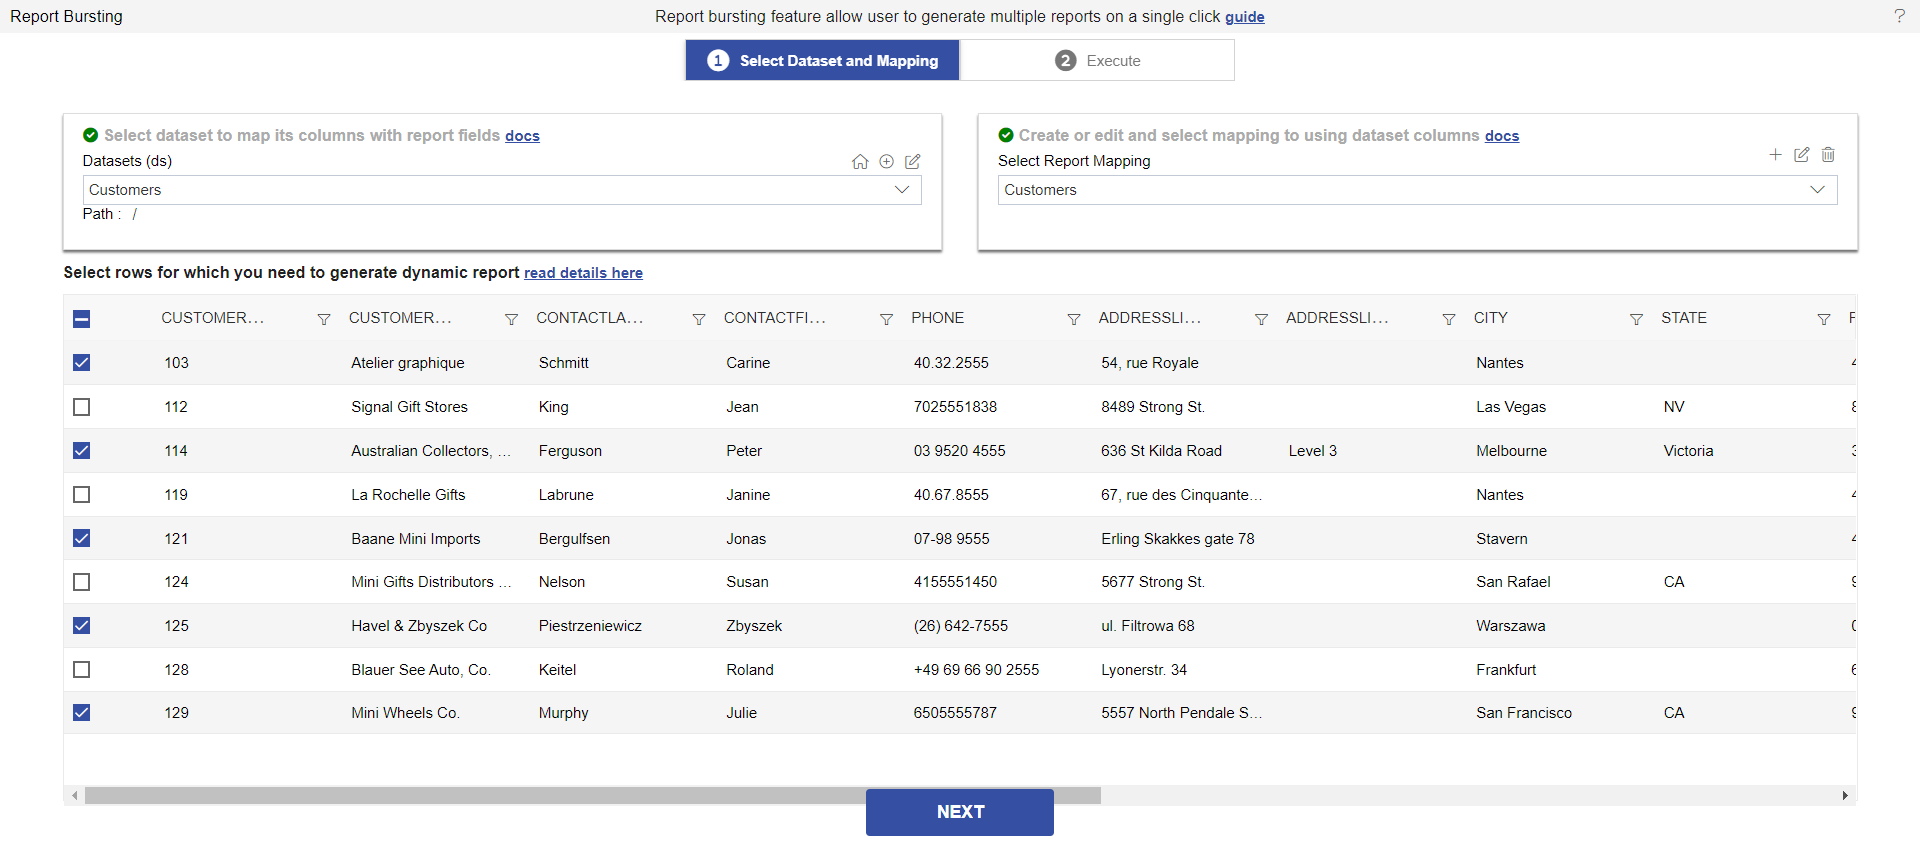Click the NV state cell
This screenshot has width=1920, height=848.
[x=1674, y=407]
